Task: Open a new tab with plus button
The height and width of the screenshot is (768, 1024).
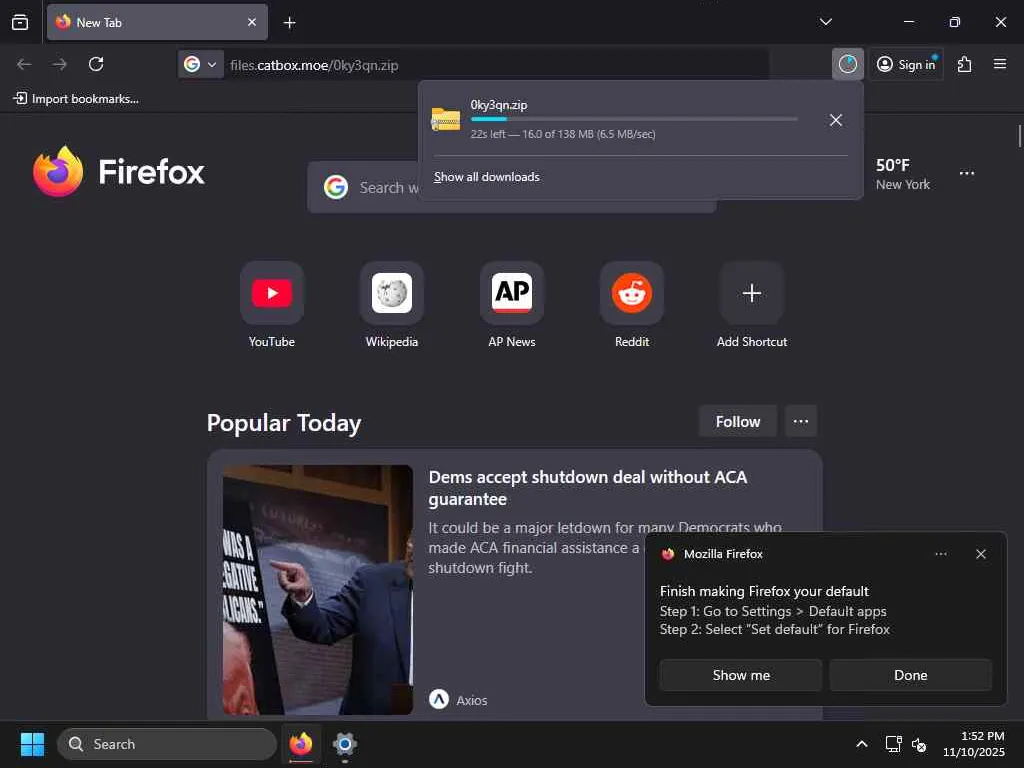Action: pyautogui.click(x=289, y=23)
